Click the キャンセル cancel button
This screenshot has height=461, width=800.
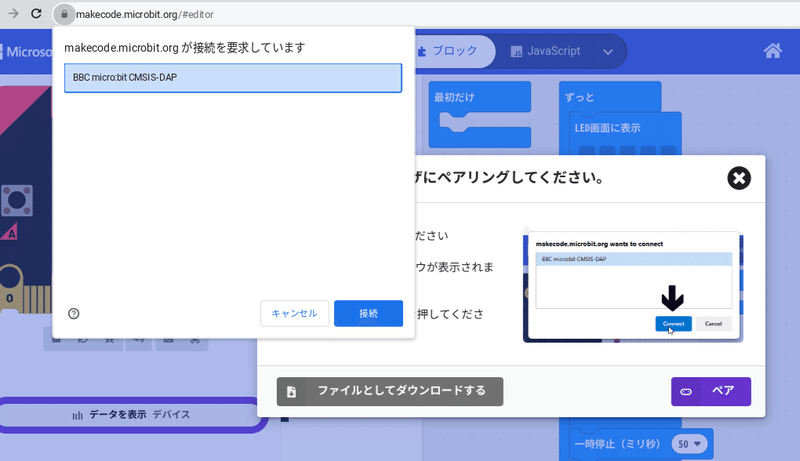tap(294, 313)
